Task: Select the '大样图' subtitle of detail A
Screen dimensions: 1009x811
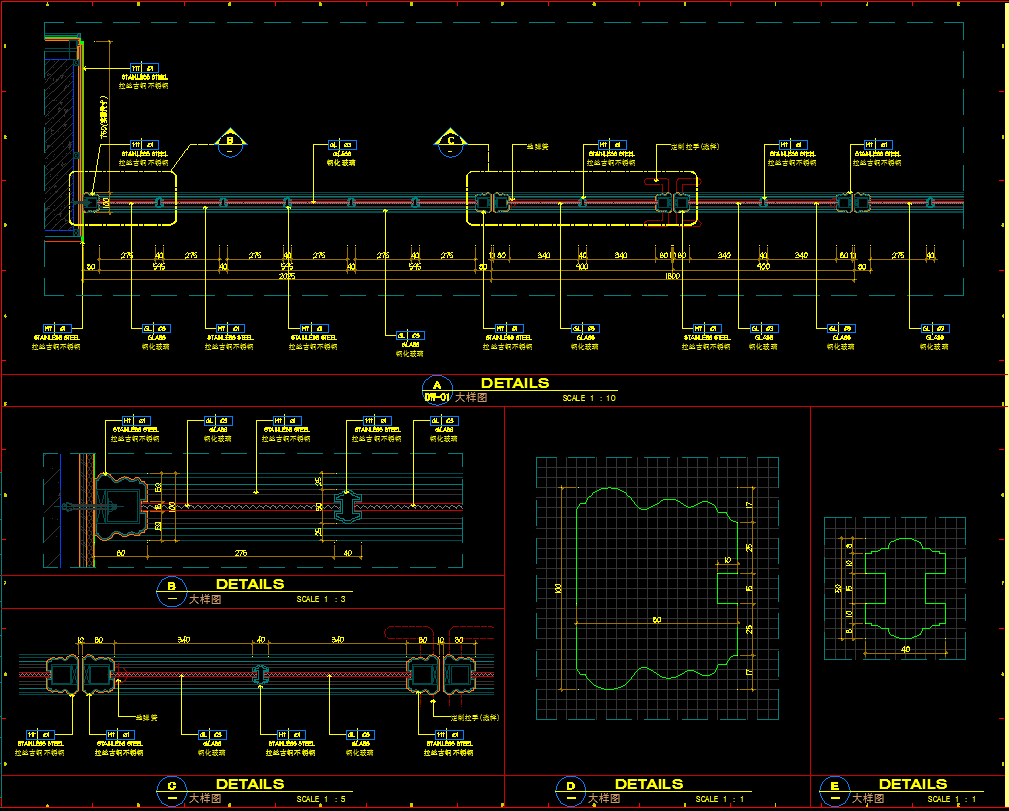Action: tap(471, 398)
